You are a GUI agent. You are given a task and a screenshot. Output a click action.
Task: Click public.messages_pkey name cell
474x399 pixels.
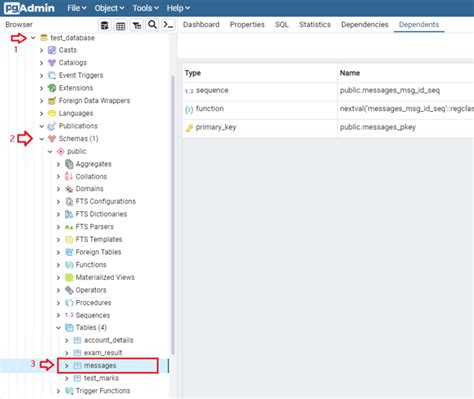click(406, 128)
